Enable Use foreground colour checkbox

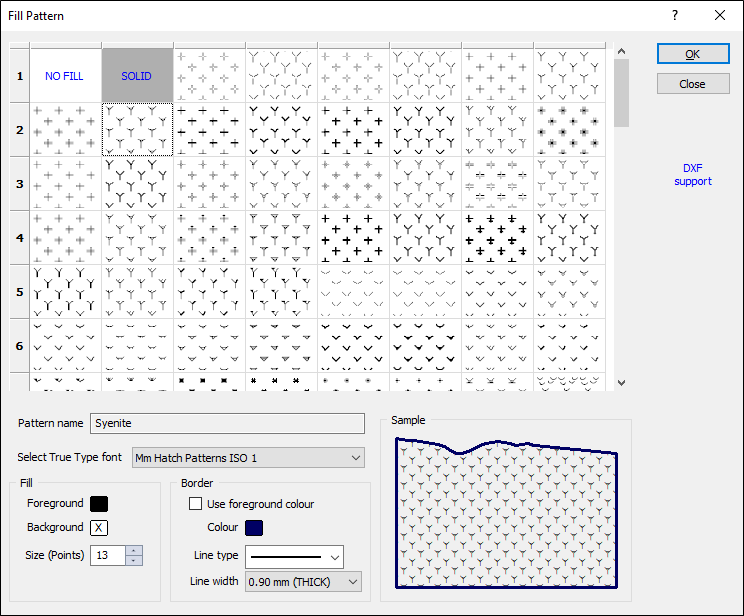coord(196,504)
